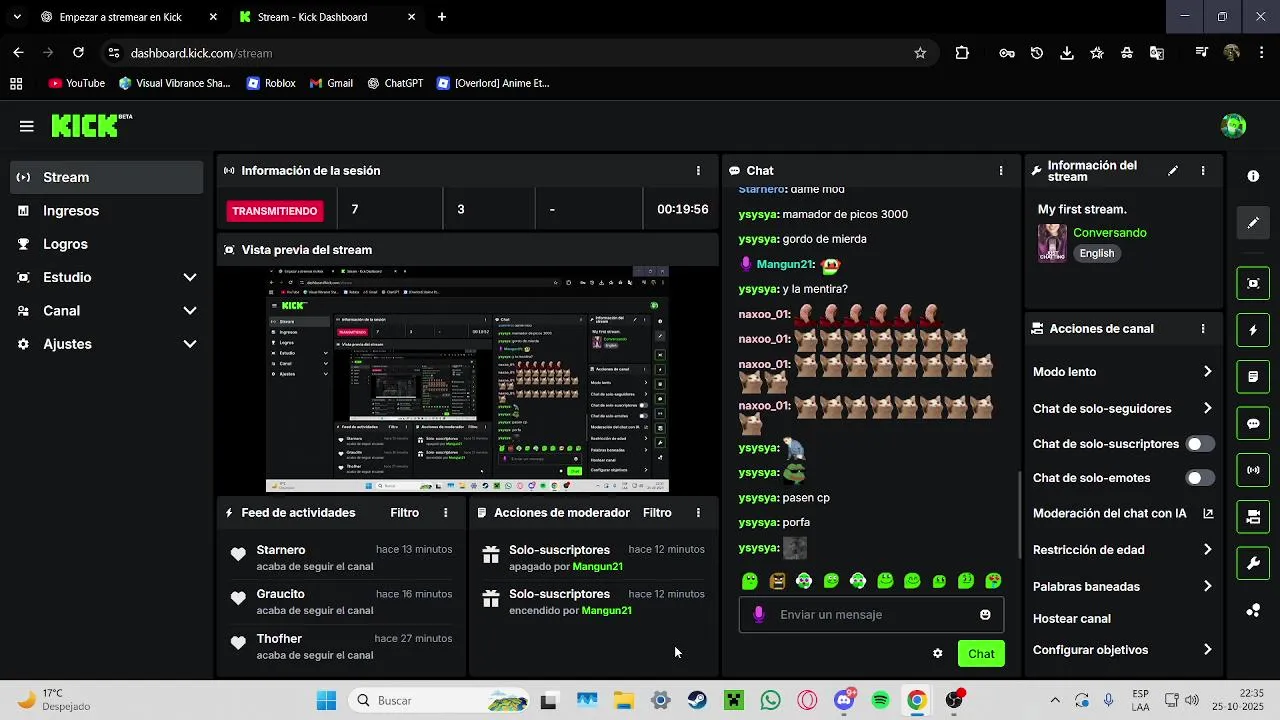The image size is (1280, 720).
Task: Open the user profile avatar menu
Action: pos(1233,126)
